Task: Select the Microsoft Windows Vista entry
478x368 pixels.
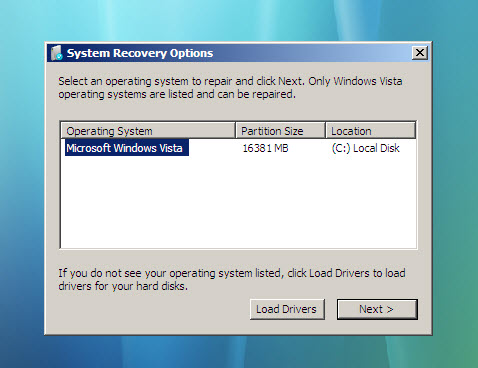Action: point(127,148)
